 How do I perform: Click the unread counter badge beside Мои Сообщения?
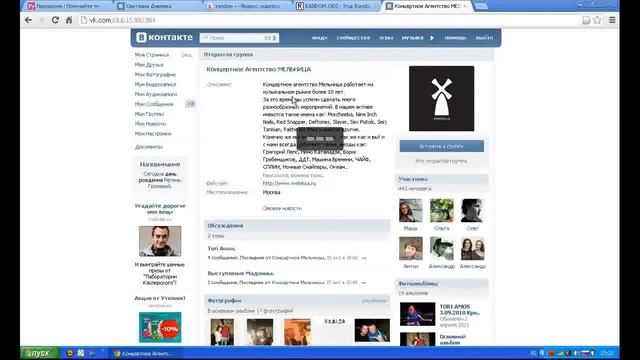190,104
